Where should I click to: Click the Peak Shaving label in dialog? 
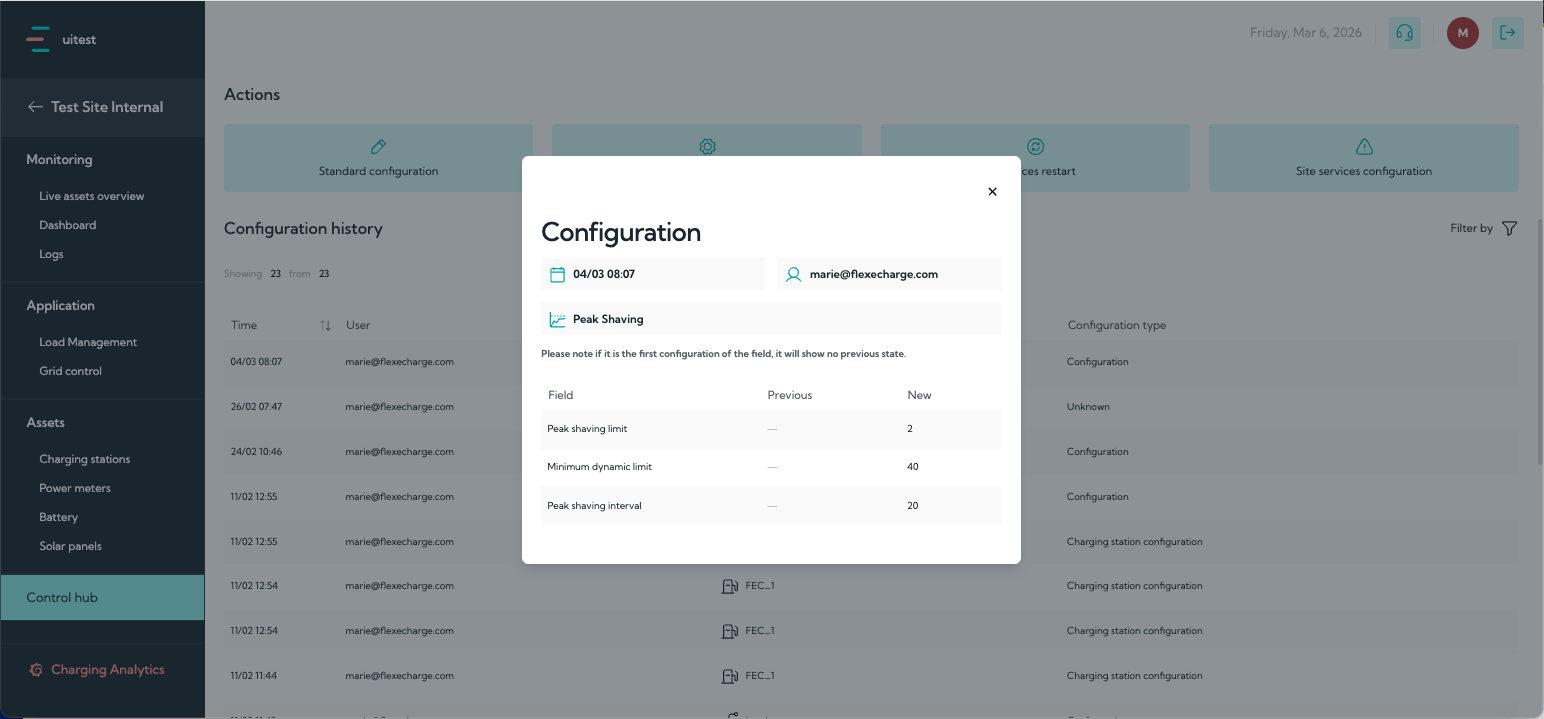click(x=608, y=320)
